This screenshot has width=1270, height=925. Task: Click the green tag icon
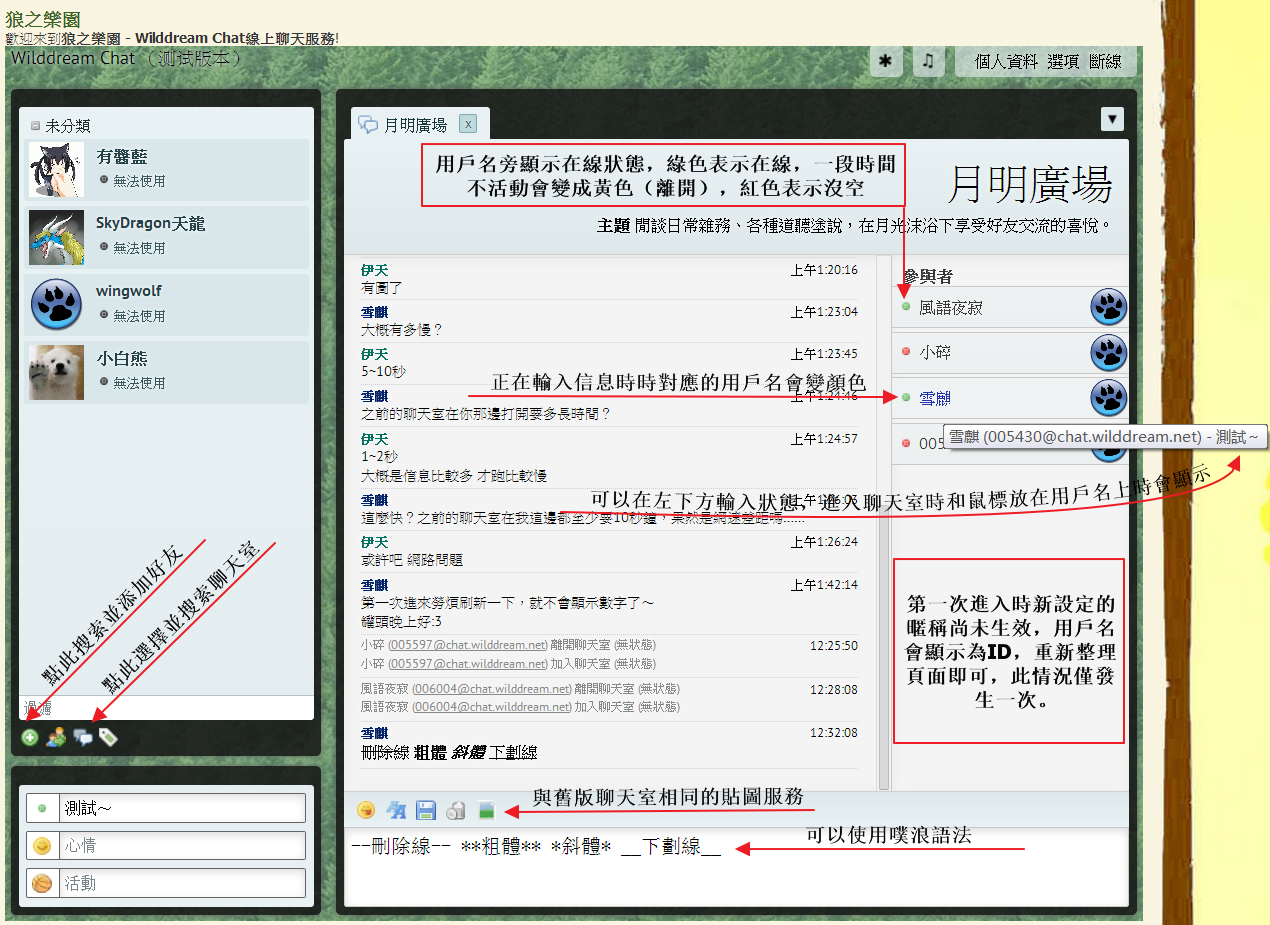(108, 738)
